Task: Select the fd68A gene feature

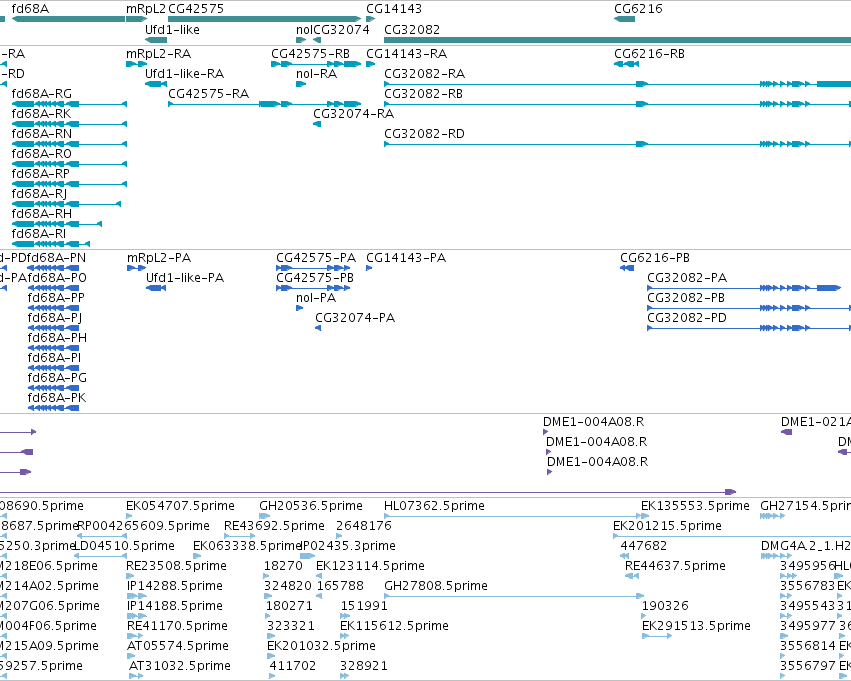Action: click(x=68, y=19)
